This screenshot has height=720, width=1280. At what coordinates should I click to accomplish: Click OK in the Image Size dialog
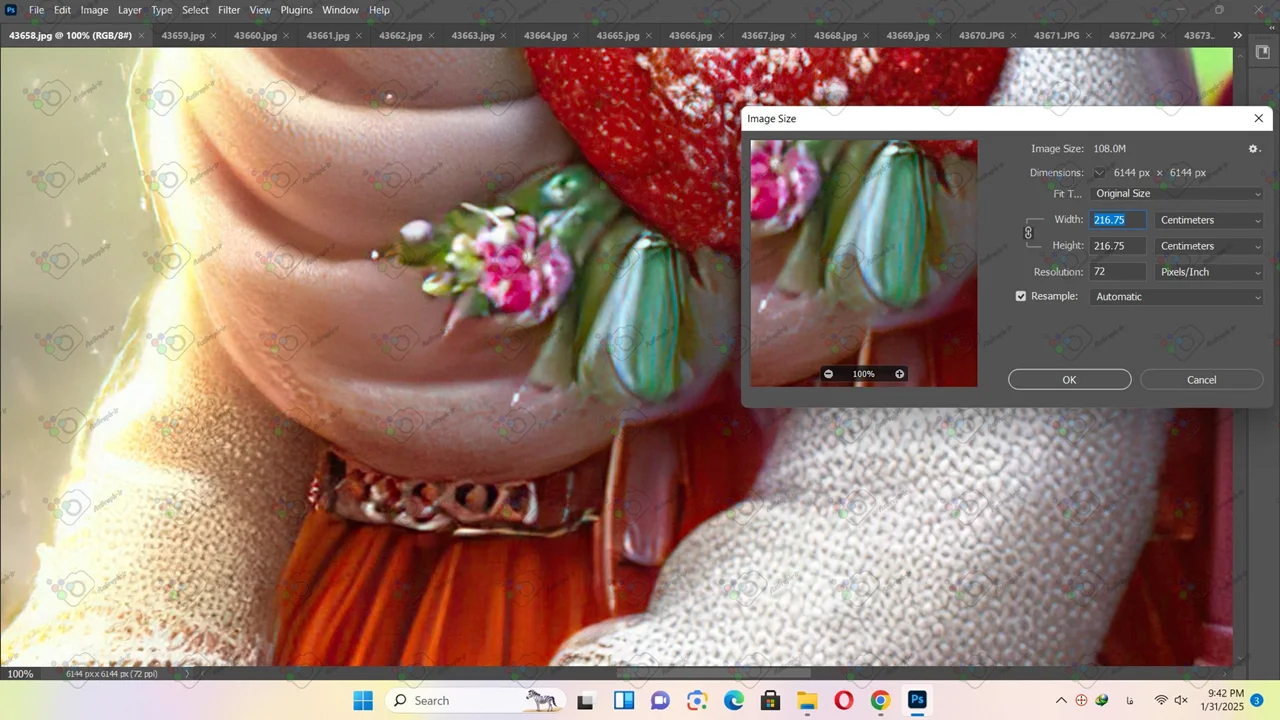(1069, 380)
